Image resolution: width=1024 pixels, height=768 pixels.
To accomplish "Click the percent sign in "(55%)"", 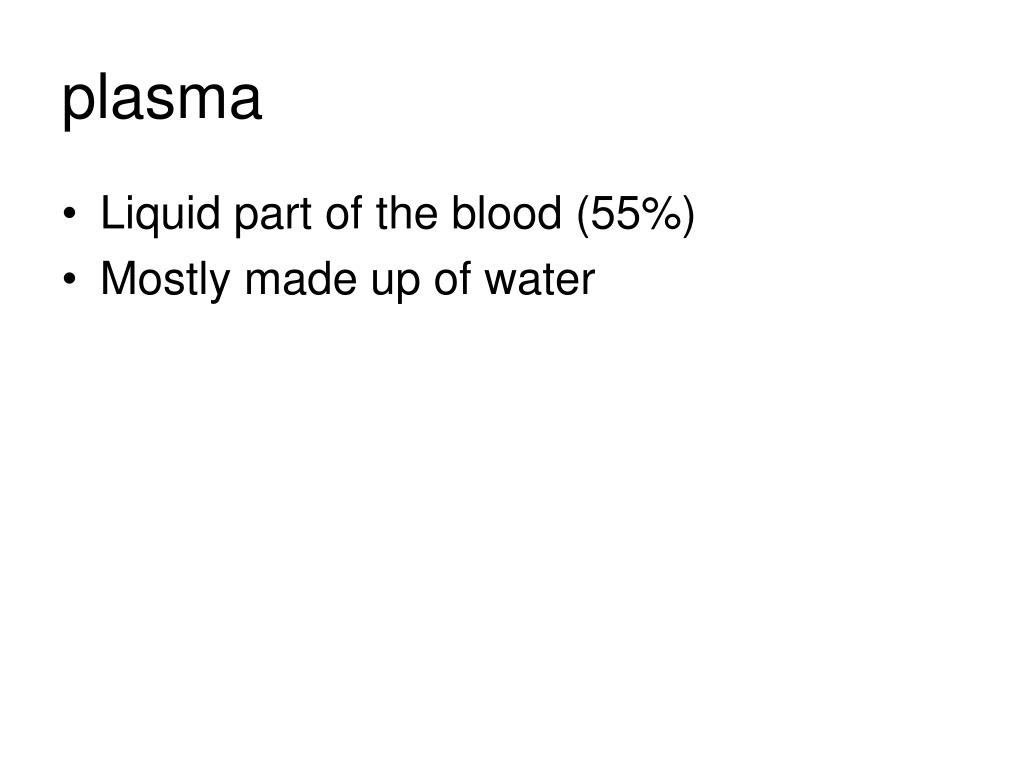I will 660,215.
